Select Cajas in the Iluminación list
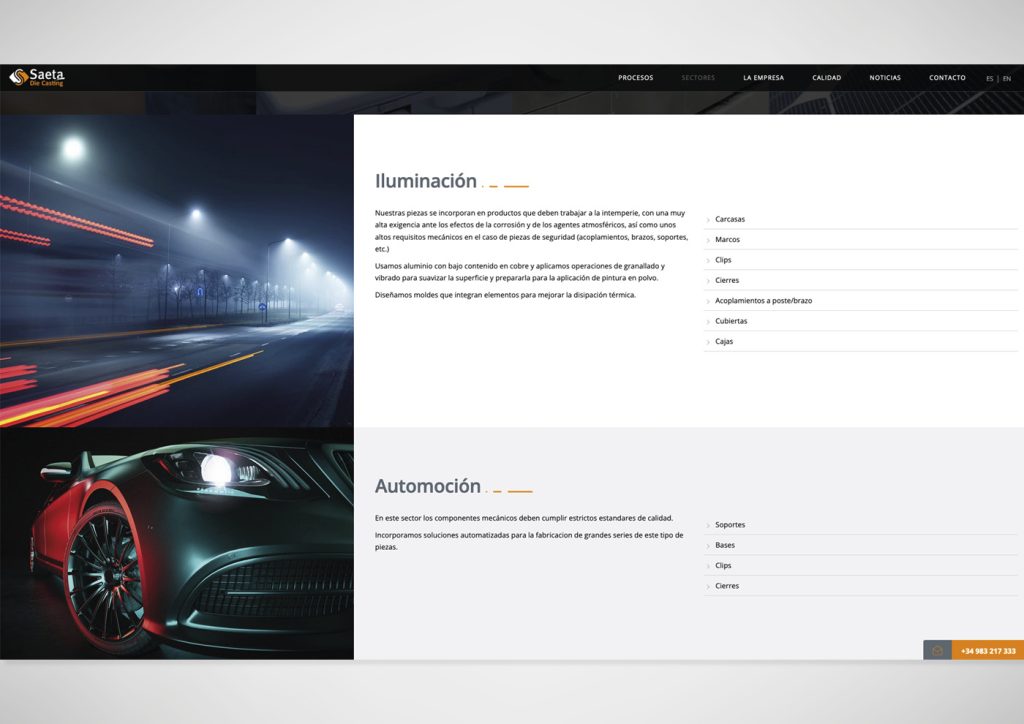Viewport: 1024px width, 724px height. point(860,341)
